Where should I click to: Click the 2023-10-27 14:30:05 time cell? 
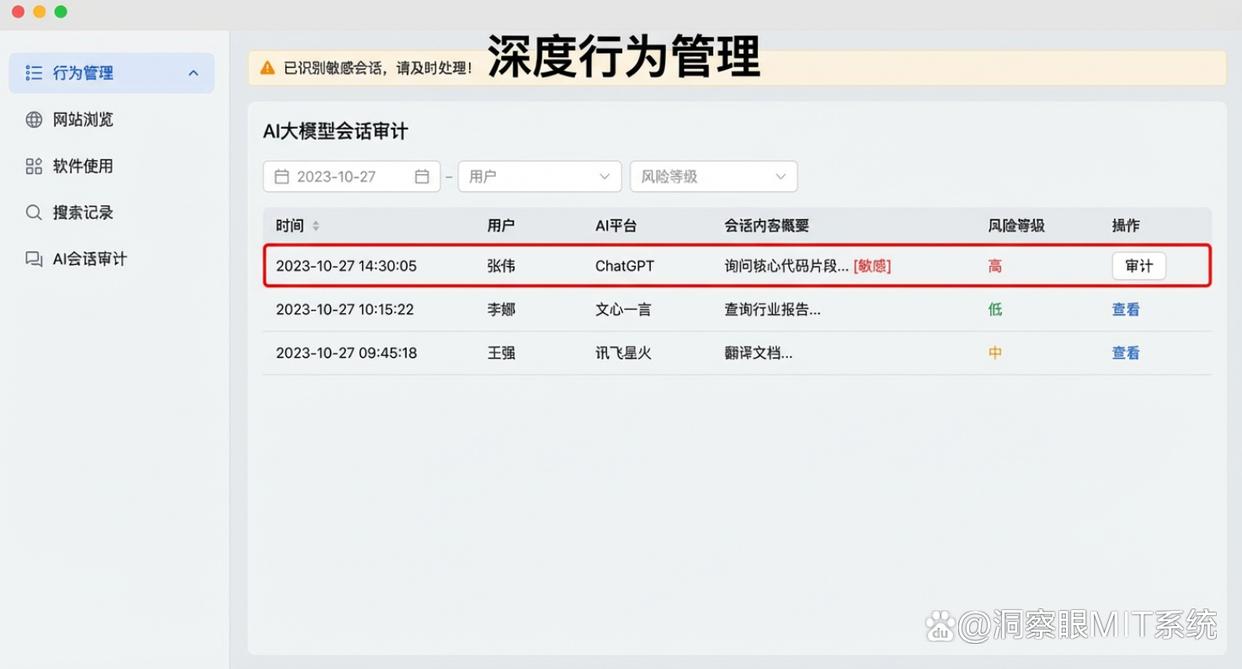(346, 266)
